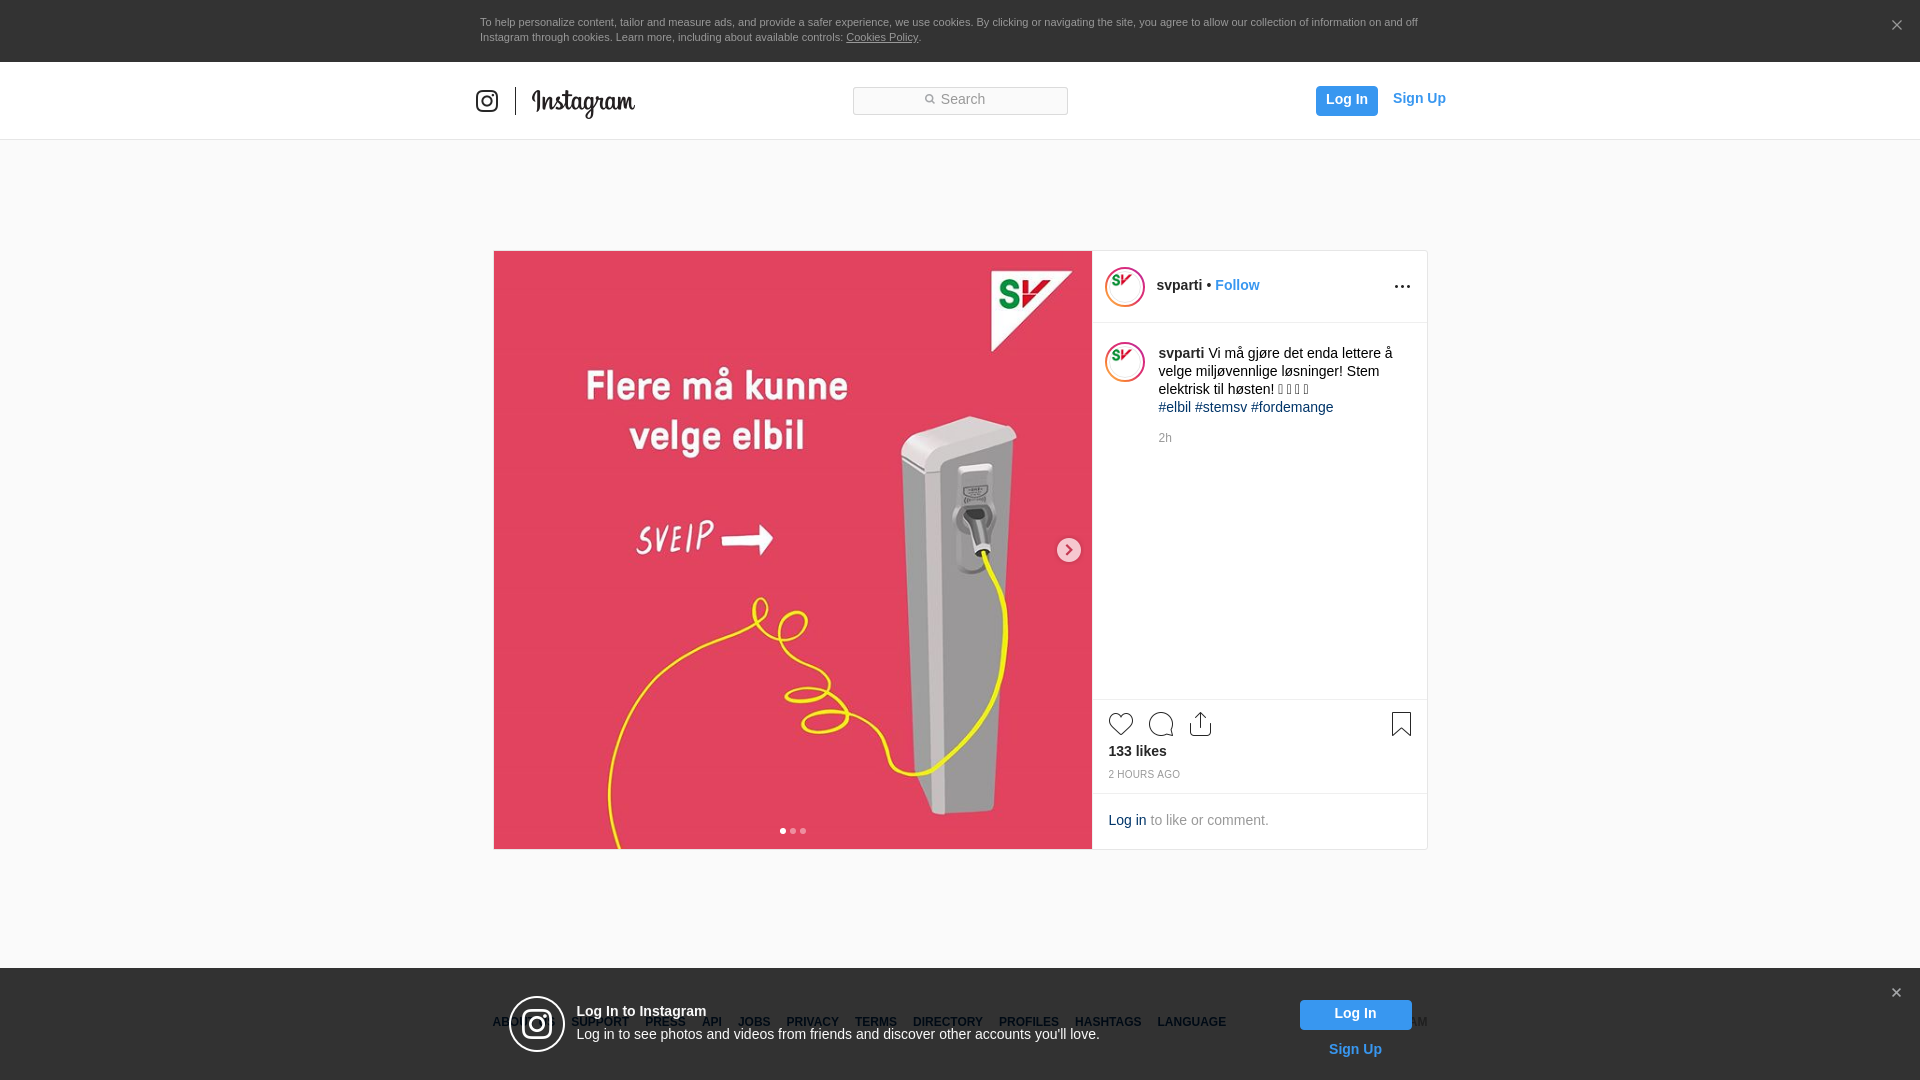This screenshot has height=1080, width=1920.
Task: Open svparti username in caption
Action: tap(1181, 353)
